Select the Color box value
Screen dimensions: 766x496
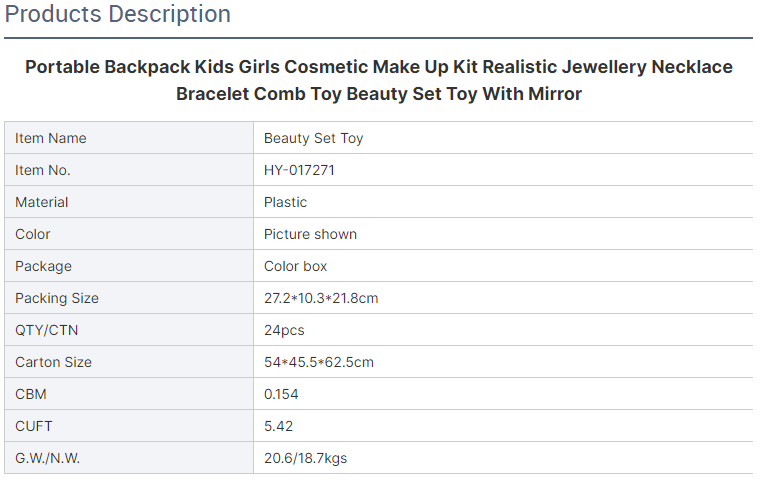[x=295, y=266]
